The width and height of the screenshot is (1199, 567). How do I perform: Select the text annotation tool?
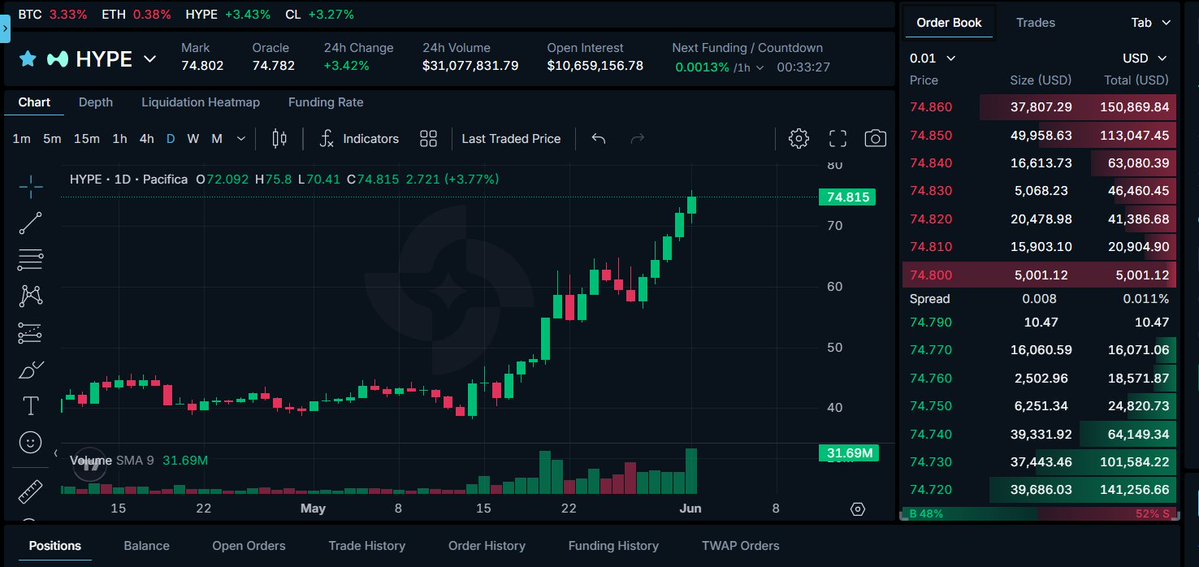(31, 406)
